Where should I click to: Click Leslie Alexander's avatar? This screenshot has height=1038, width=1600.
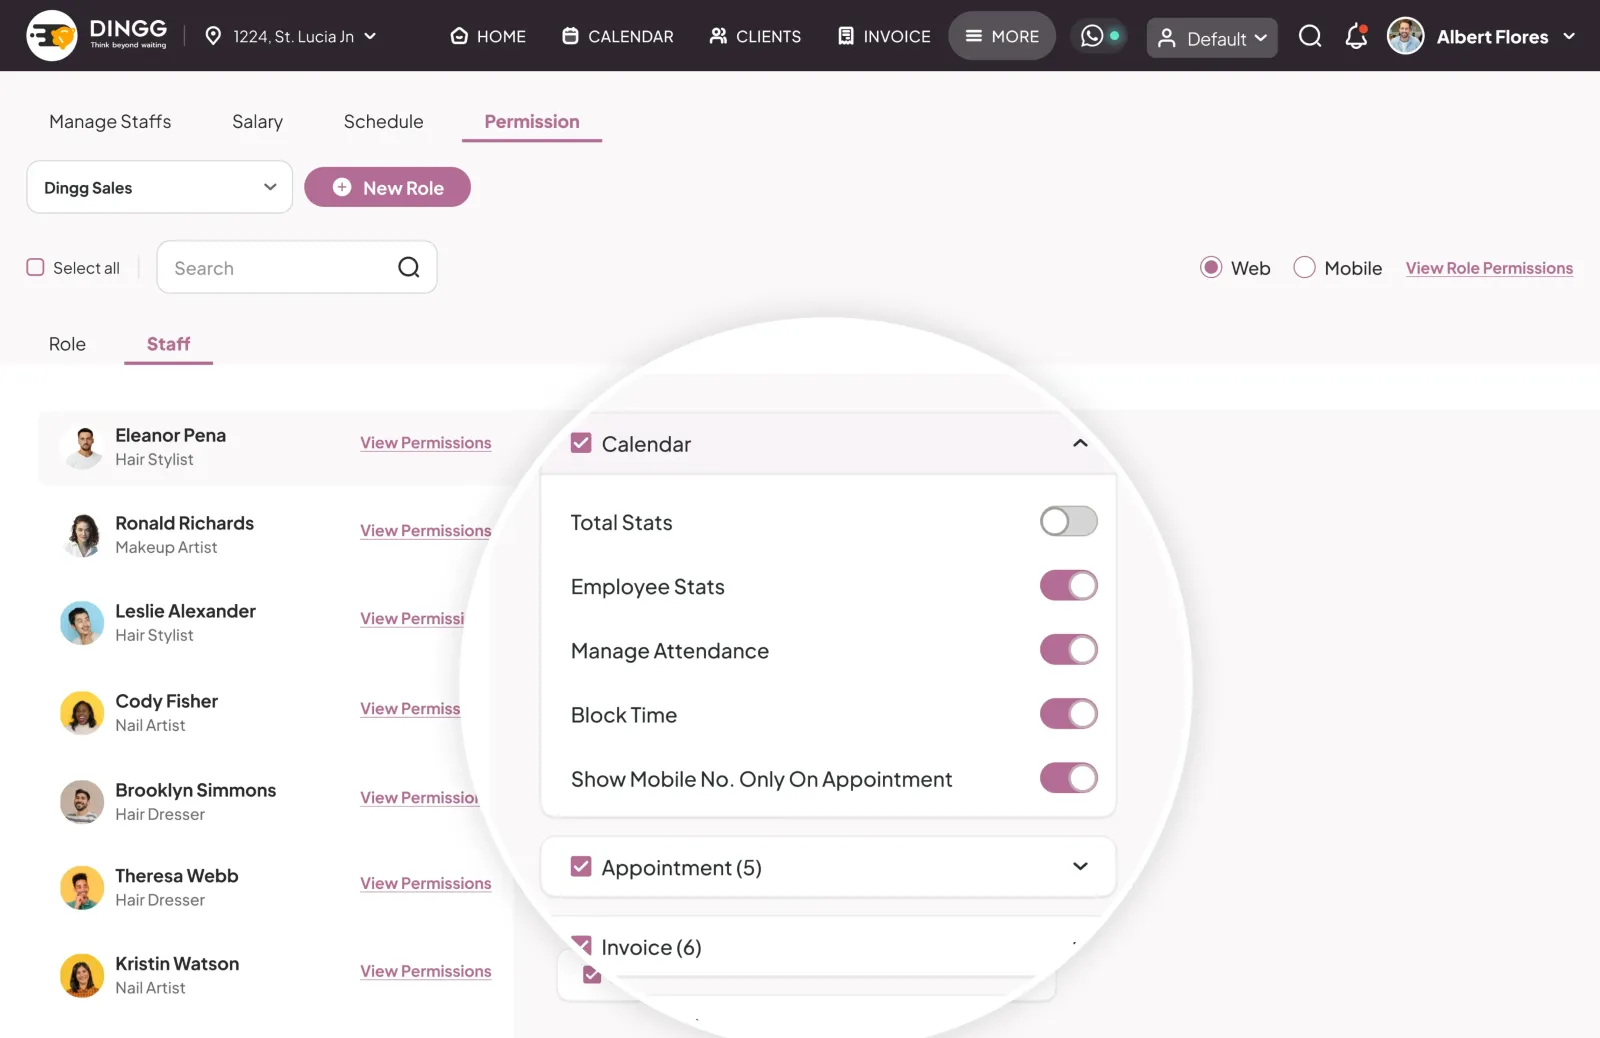82,623
